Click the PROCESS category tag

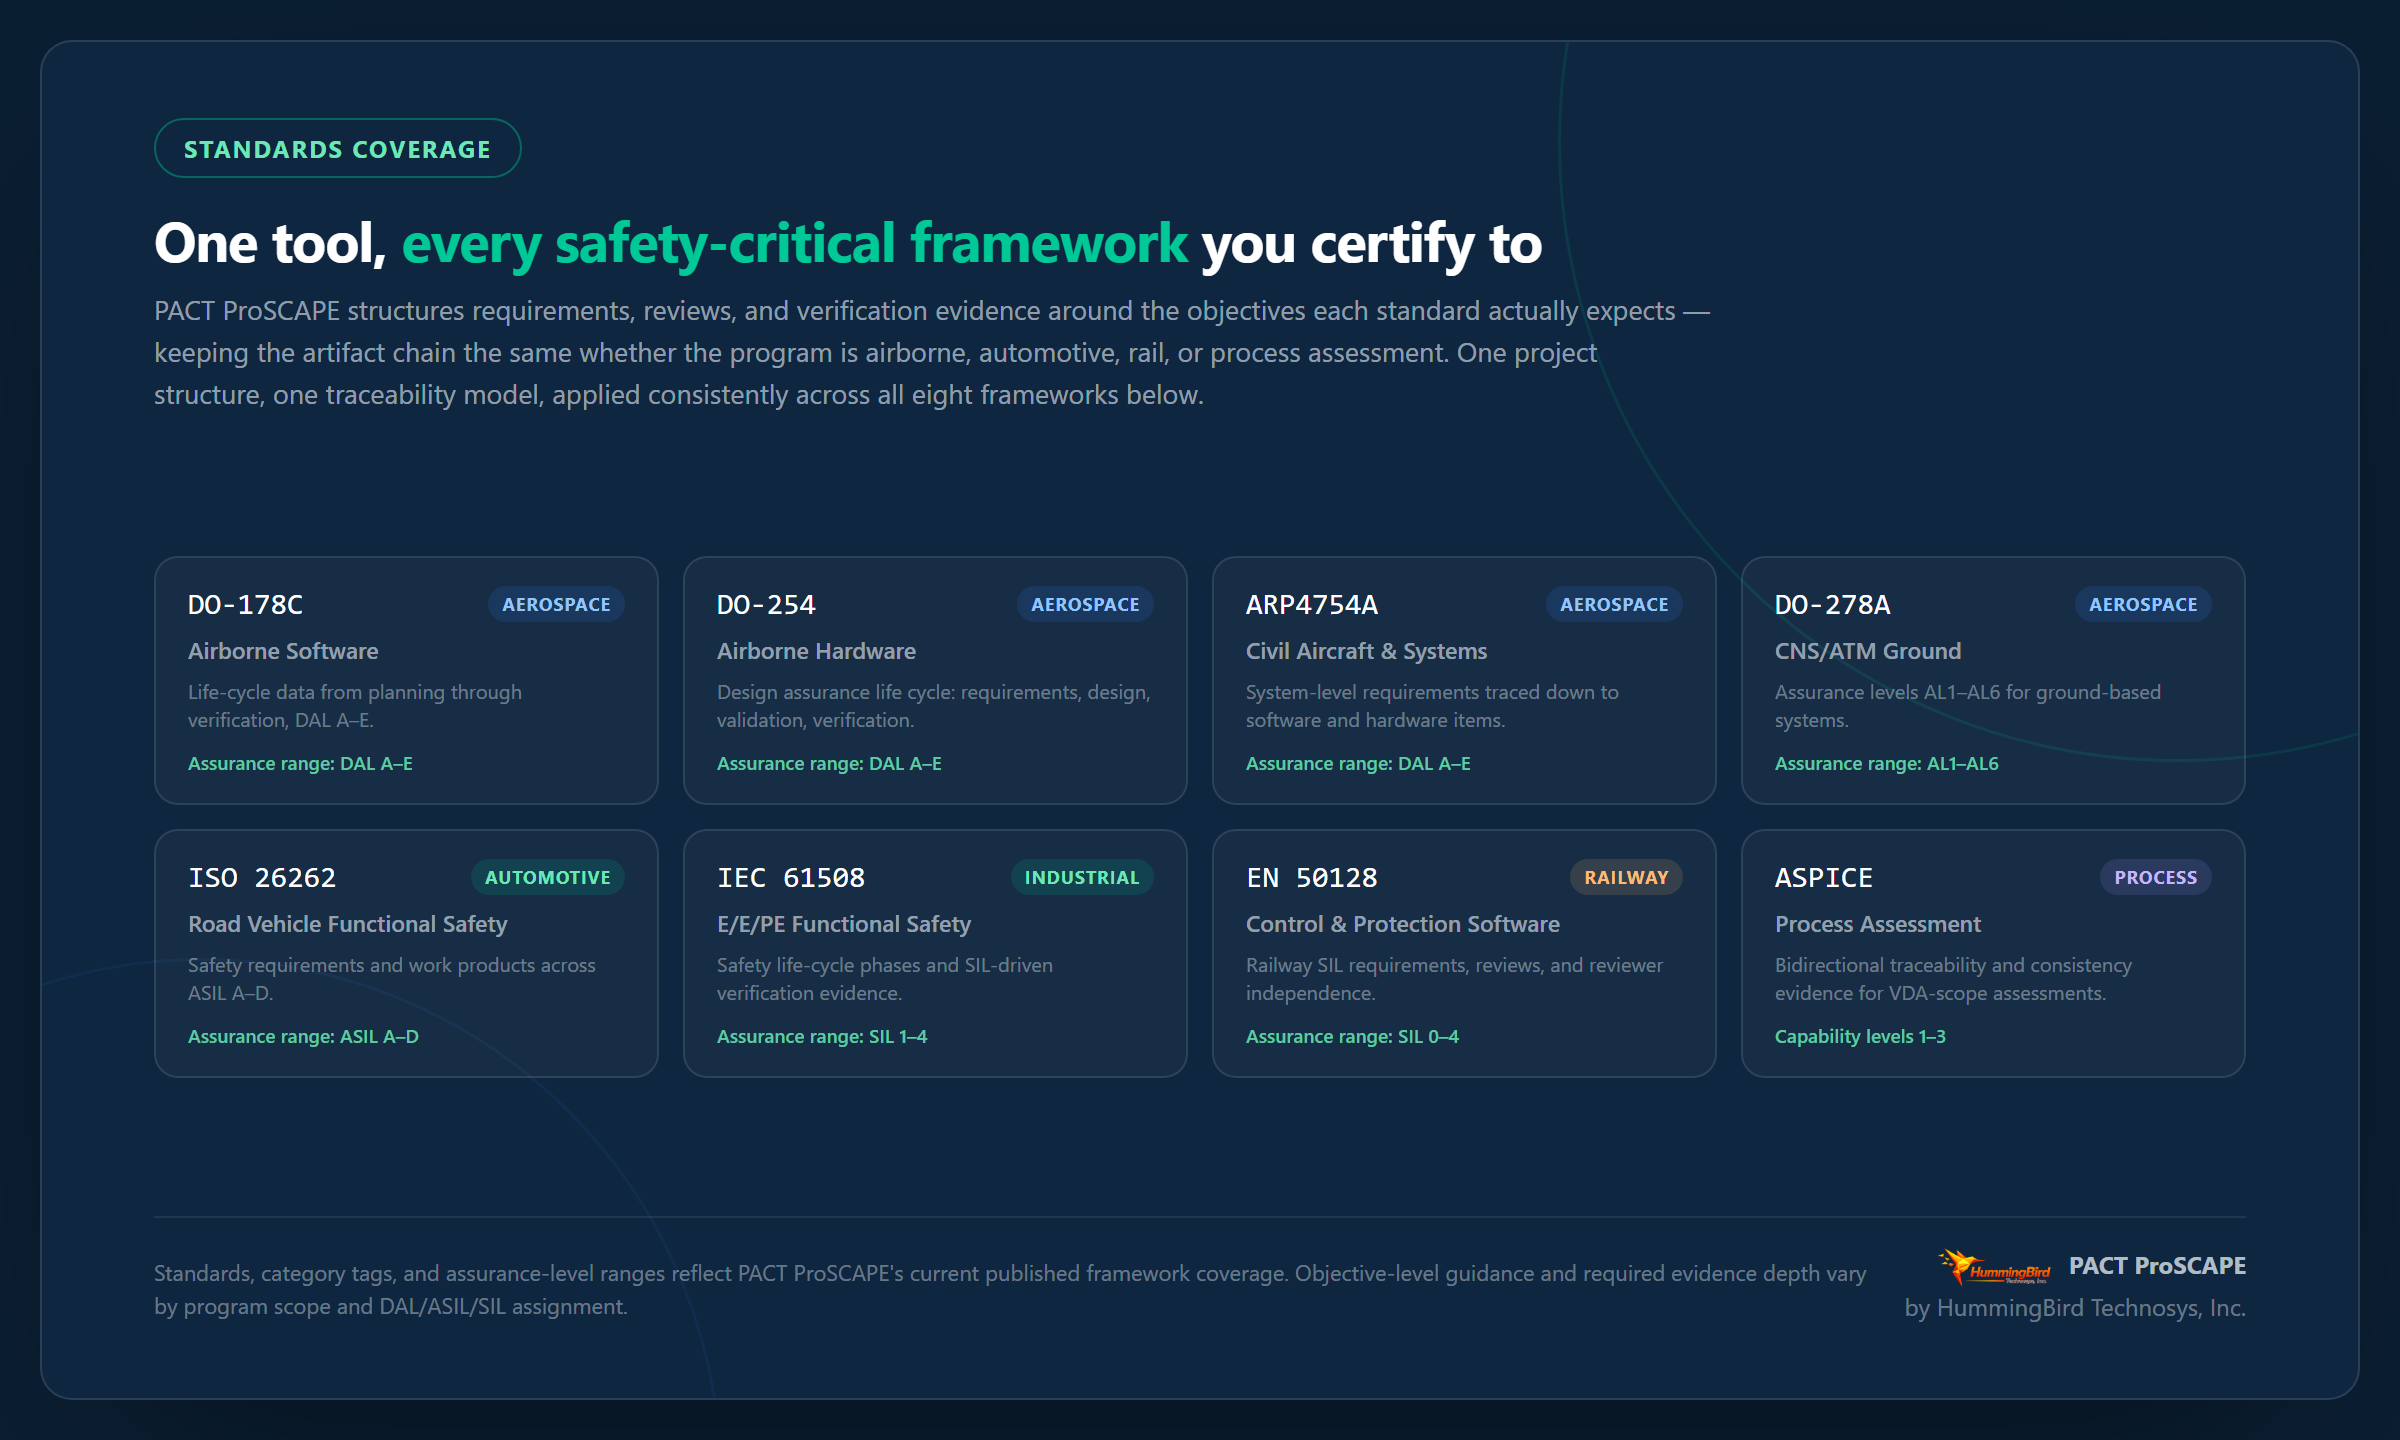(2156, 878)
